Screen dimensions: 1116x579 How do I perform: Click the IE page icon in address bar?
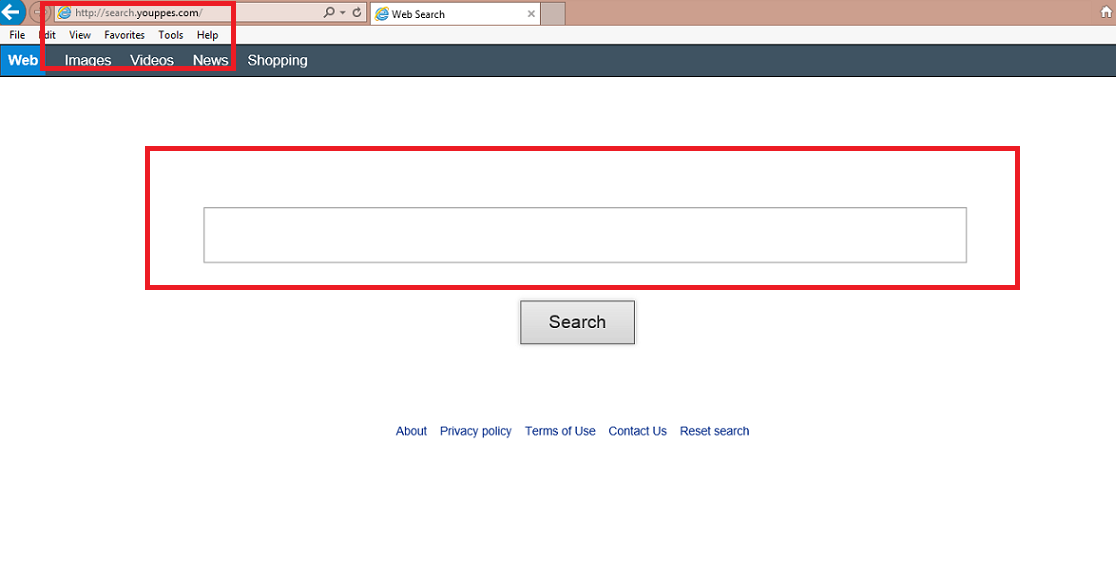[x=65, y=13]
